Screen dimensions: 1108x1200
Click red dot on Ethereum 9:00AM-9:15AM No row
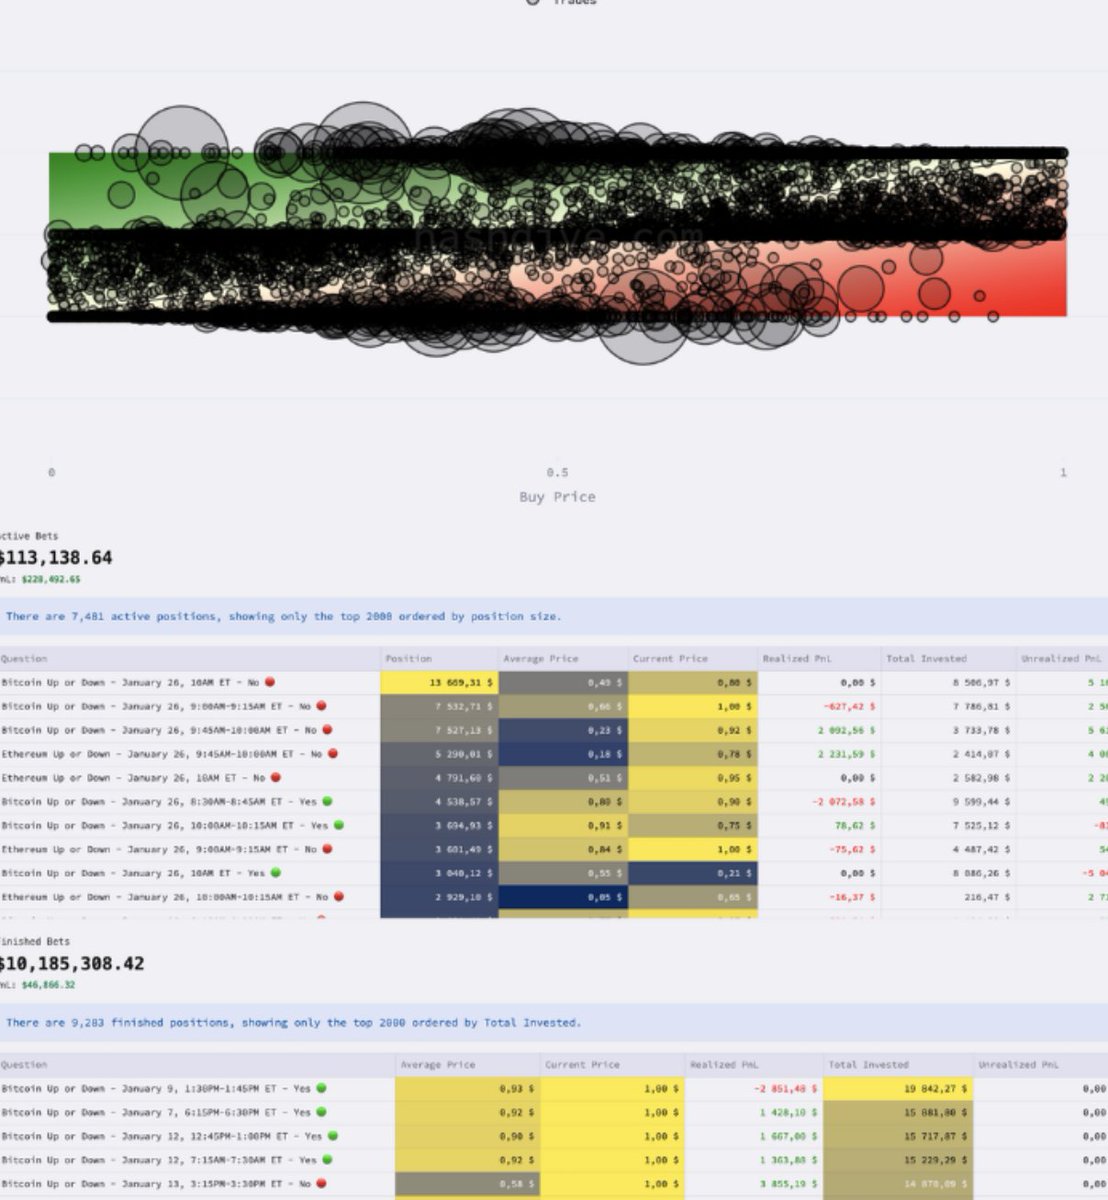click(x=327, y=850)
